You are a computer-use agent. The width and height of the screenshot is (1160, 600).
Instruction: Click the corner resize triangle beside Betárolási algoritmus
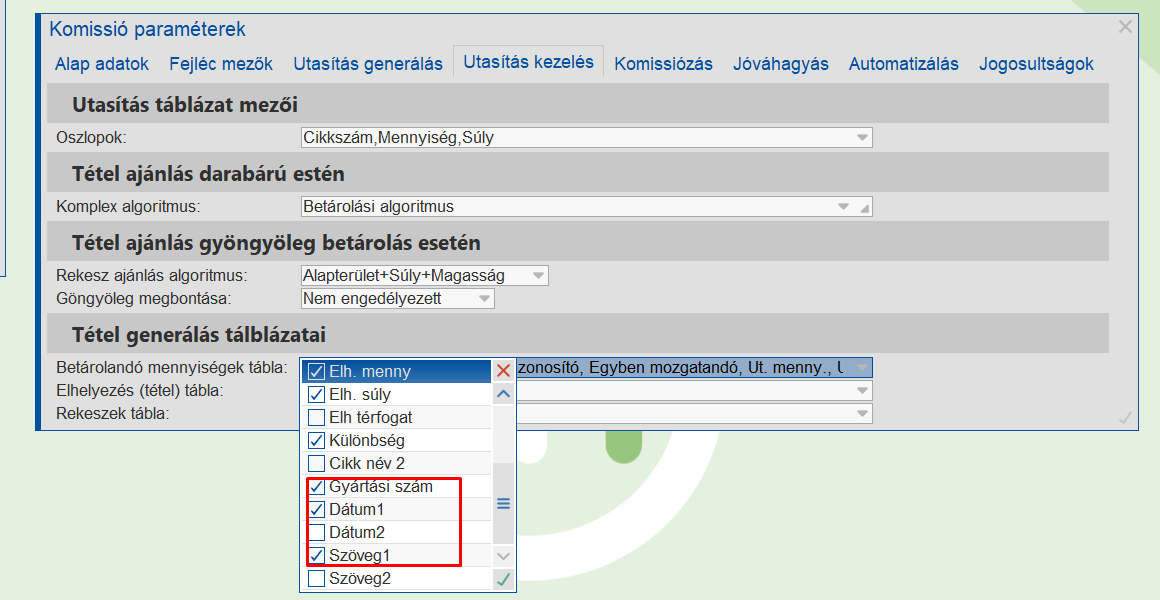point(864,207)
